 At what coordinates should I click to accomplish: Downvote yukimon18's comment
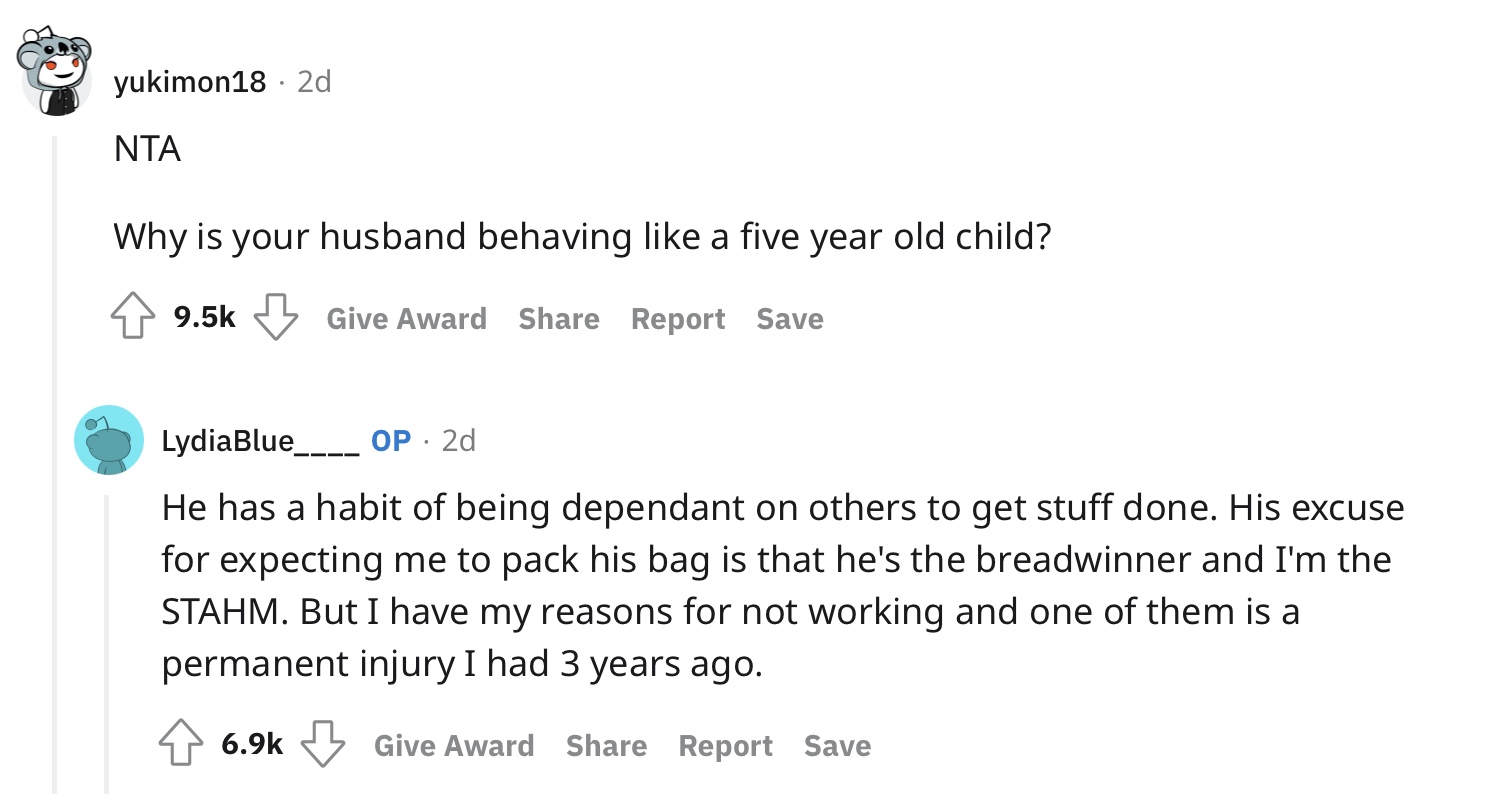[x=277, y=318]
